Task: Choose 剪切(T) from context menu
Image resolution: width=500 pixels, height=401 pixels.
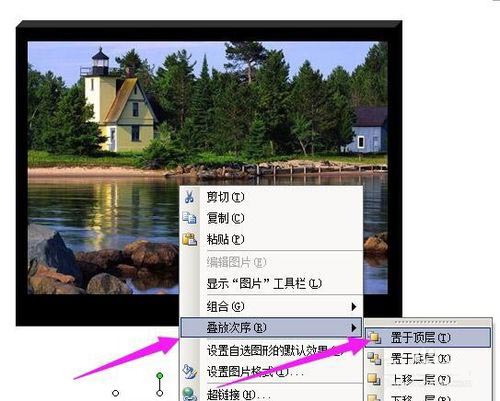Action: pyautogui.click(x=271, y=197)
